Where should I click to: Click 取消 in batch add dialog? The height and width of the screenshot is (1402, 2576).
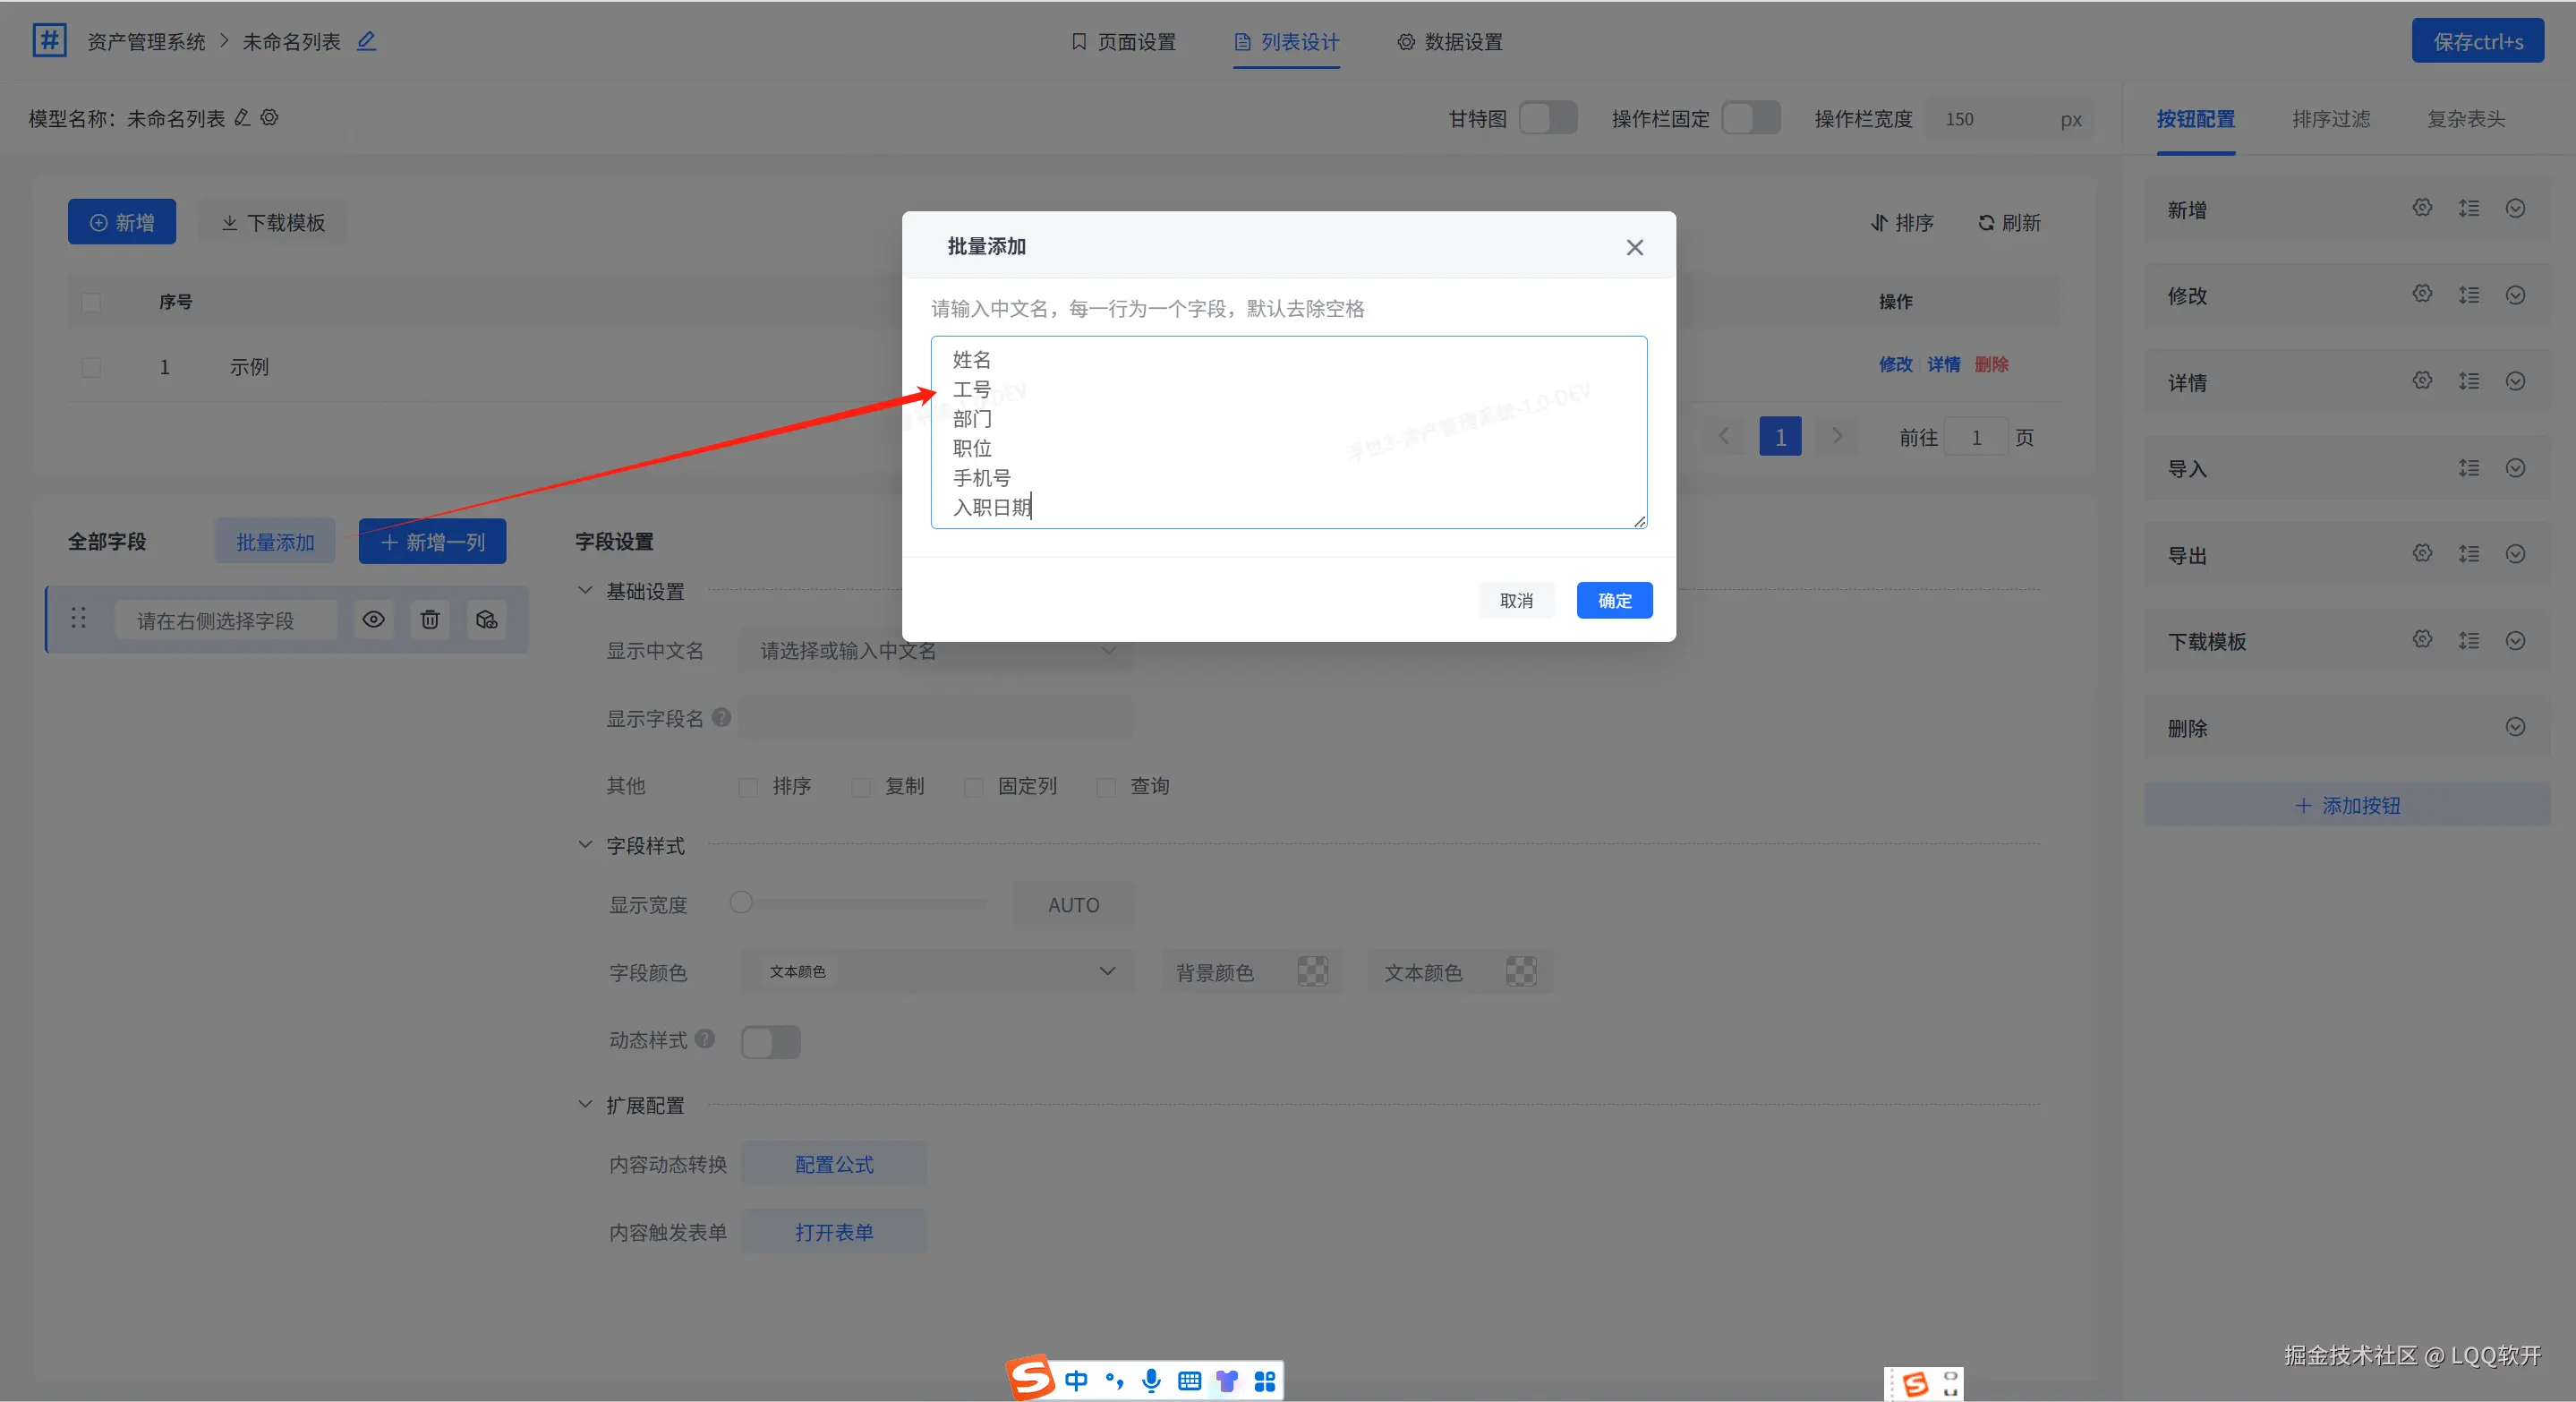[1515, 600]
